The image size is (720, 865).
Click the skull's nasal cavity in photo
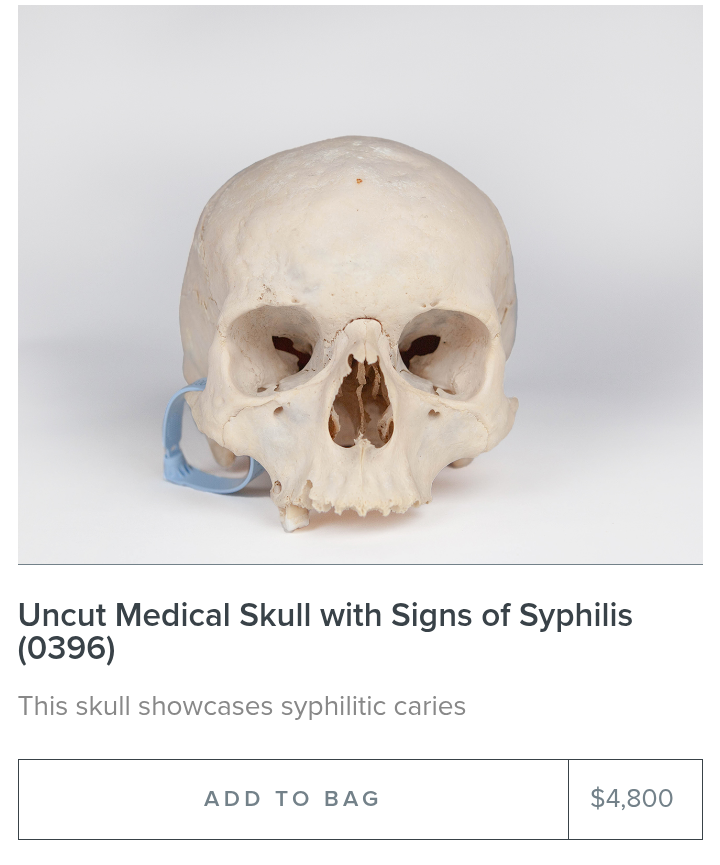361,402
